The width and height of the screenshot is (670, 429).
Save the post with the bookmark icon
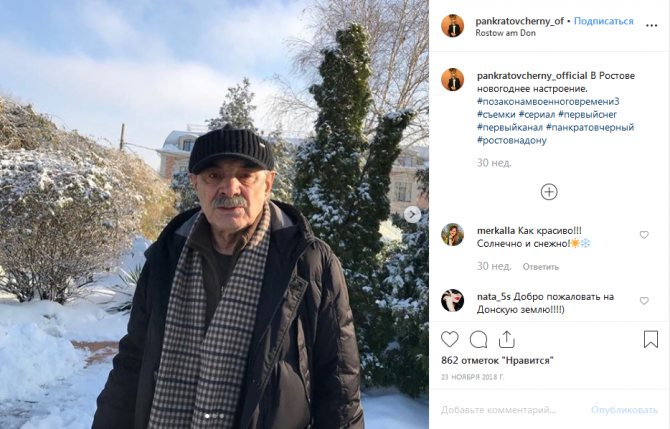click(x=651, y=339)
